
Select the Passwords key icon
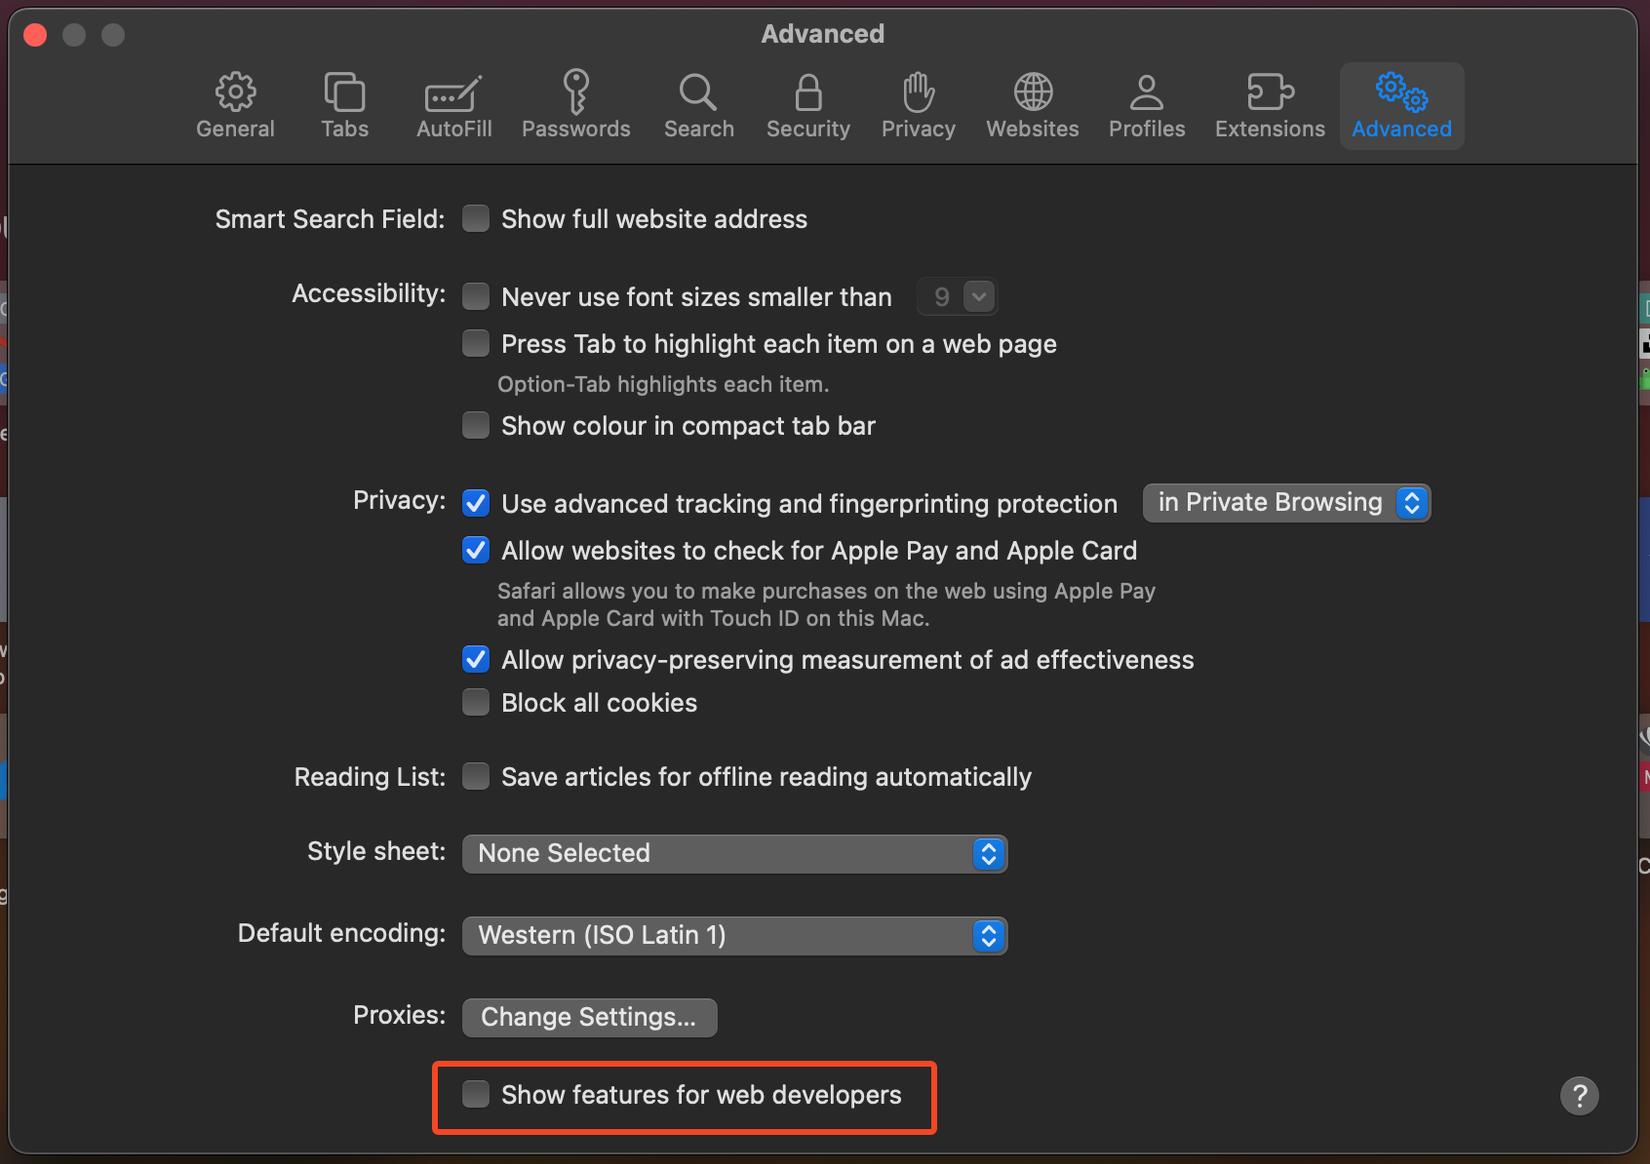(576, 104)
